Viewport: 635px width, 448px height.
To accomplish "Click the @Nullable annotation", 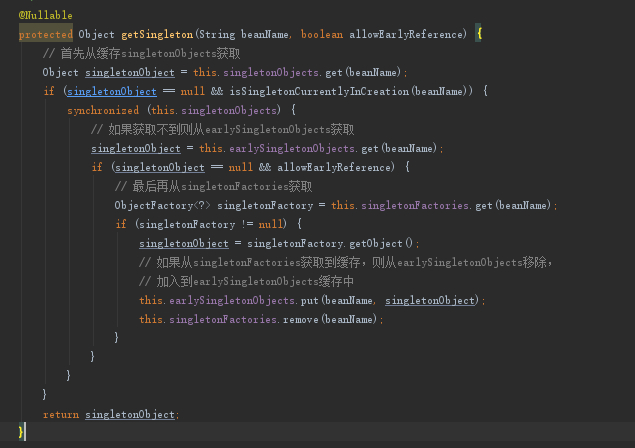I will (45, 15).
